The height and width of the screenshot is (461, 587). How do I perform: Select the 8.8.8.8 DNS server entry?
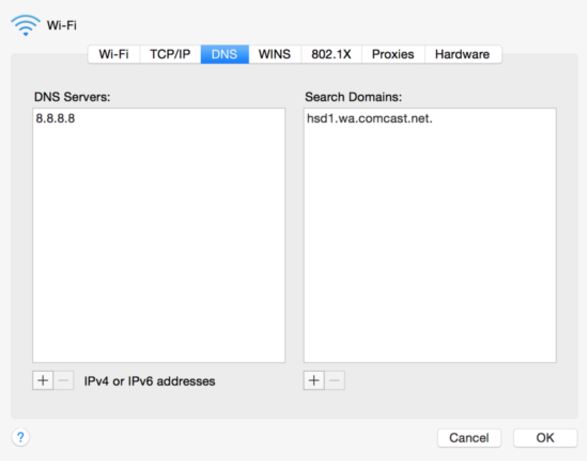coord(55,118)
